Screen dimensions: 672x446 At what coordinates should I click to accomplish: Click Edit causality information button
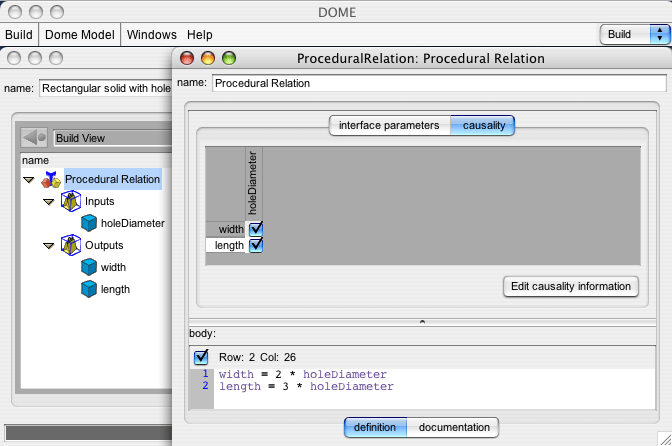(570, 286)
